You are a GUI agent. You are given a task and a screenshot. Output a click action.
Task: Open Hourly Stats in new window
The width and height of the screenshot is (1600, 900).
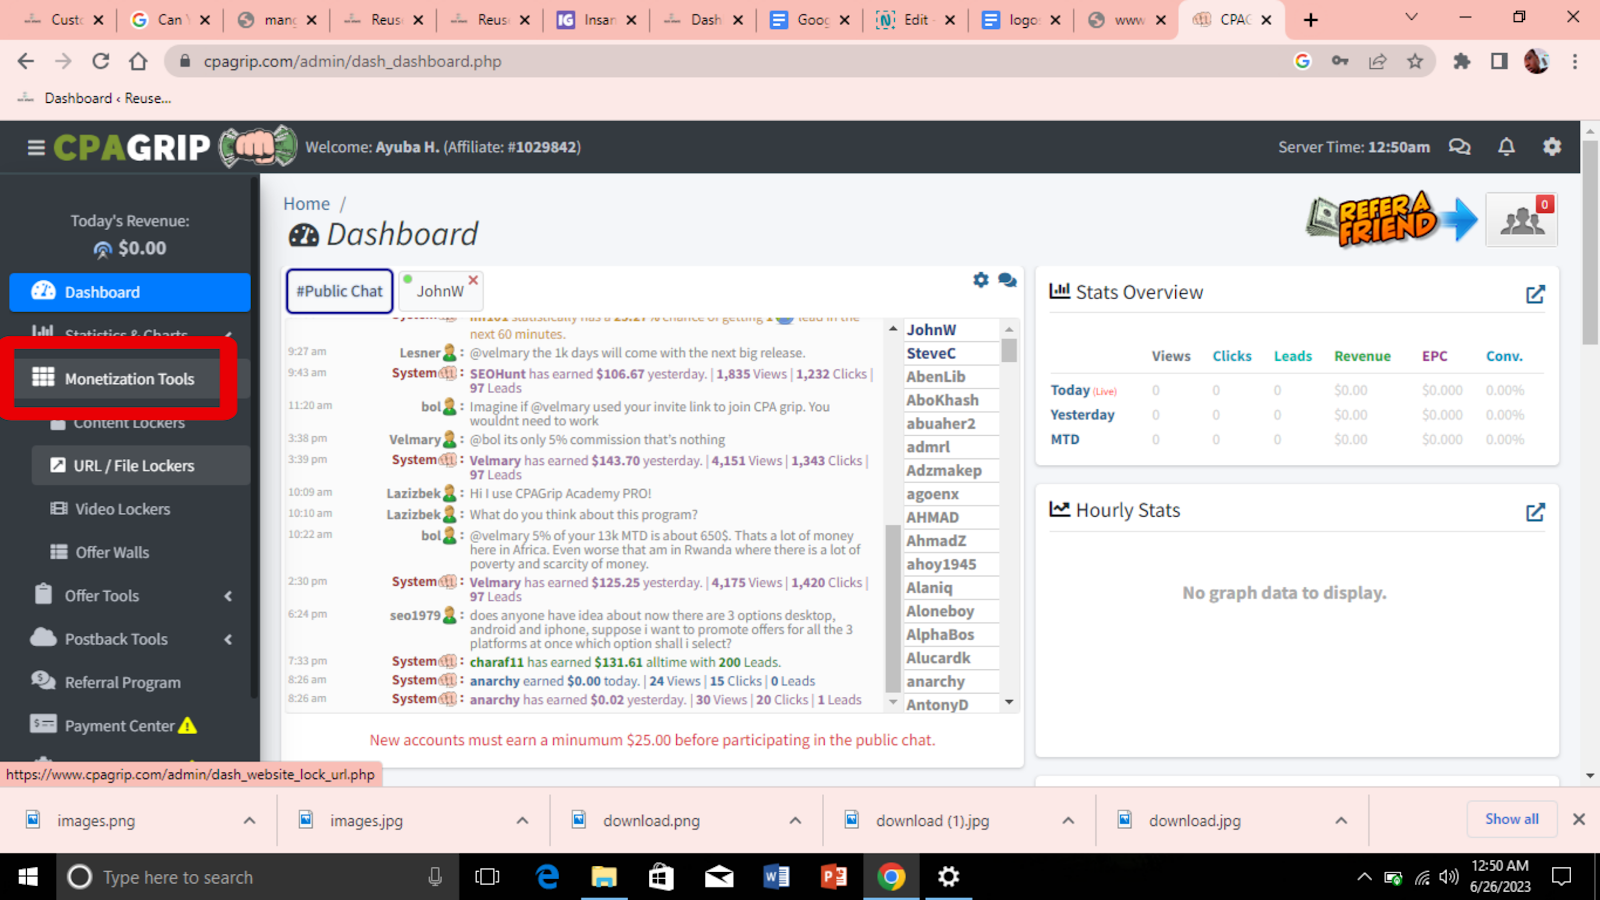coord(1535,512)
